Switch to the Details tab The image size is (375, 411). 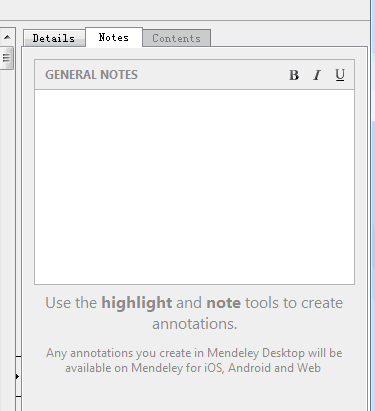point(54,38)
